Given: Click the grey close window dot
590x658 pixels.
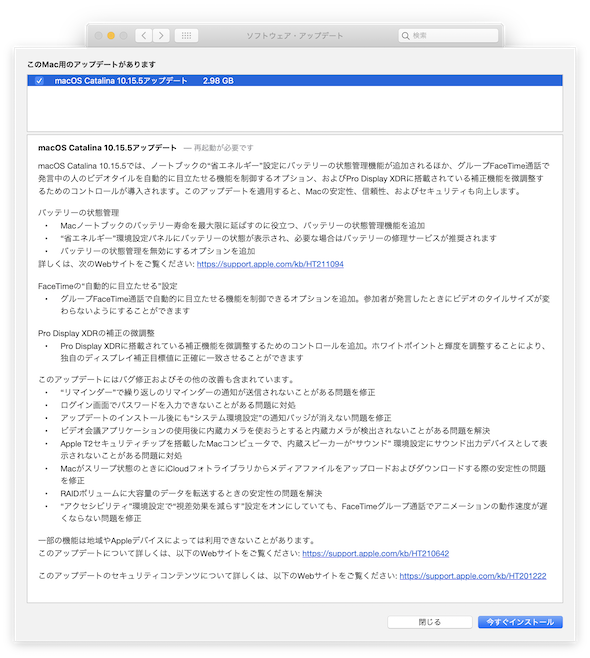Looking at the screenshot, I should [x=98, y=36].
